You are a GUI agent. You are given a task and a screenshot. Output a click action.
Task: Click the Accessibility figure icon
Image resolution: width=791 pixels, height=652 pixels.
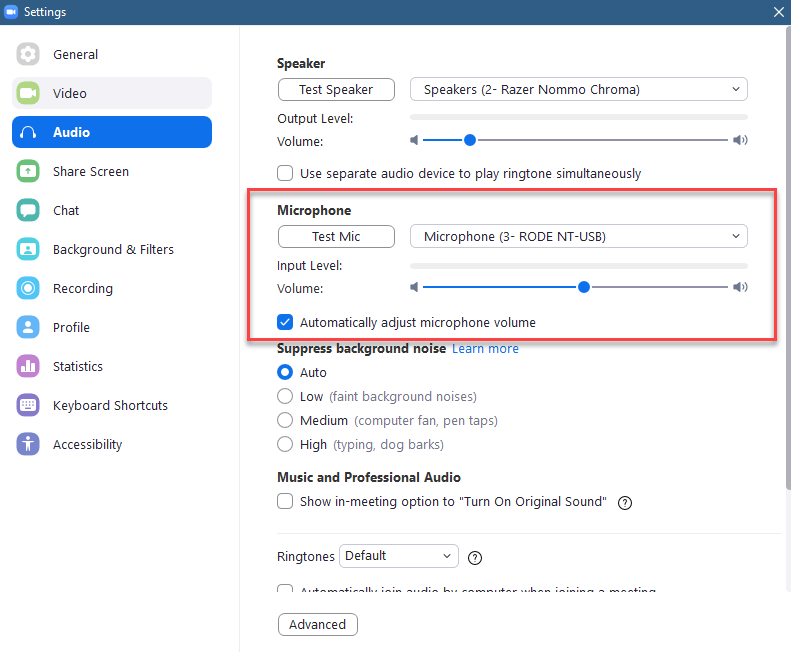pyautogui.click(x=28, y=444)
